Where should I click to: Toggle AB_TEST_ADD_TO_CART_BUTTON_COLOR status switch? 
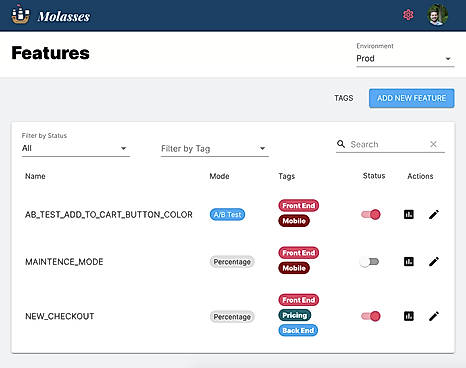(x=370, y=214)
